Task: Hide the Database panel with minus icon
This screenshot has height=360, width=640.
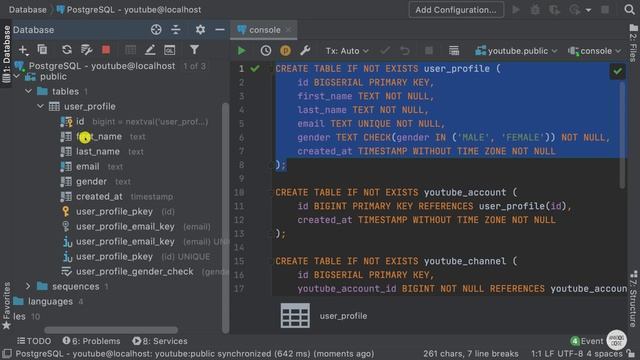Action: pyautogui.click(x=220, y=29)
